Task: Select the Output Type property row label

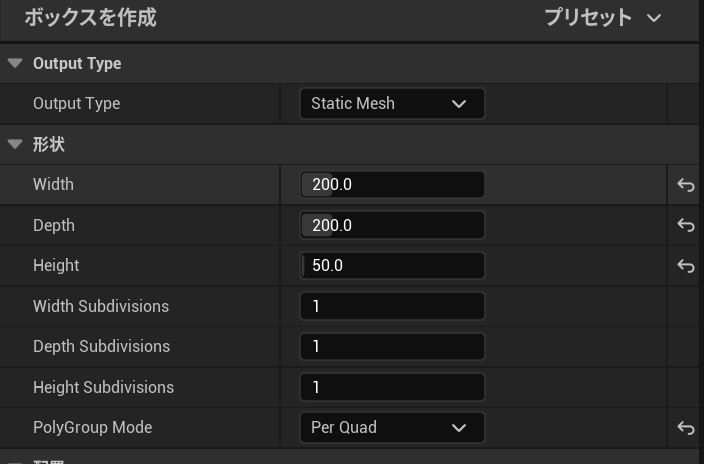Action: (x=76, y=103)
